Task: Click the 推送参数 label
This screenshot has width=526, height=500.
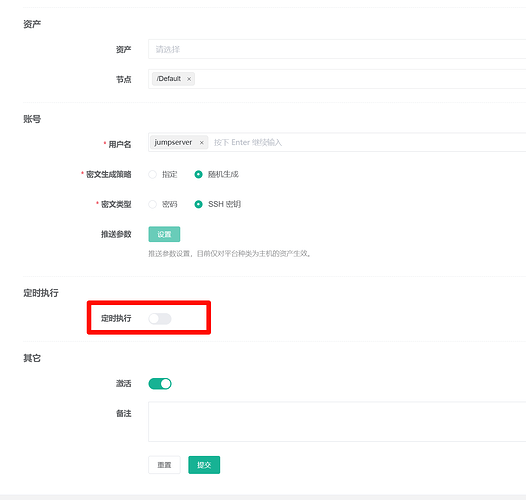Action: (x=116, y=234)
